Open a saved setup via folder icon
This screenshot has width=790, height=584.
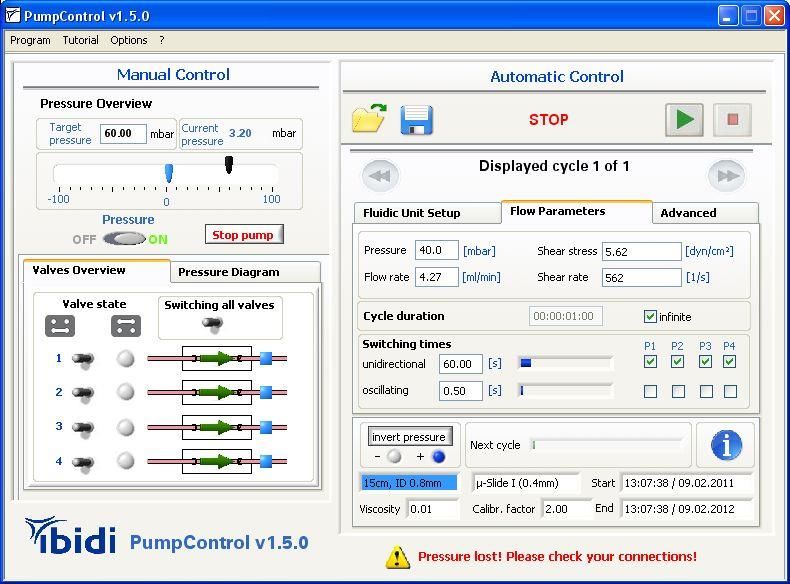click(369, 118)
